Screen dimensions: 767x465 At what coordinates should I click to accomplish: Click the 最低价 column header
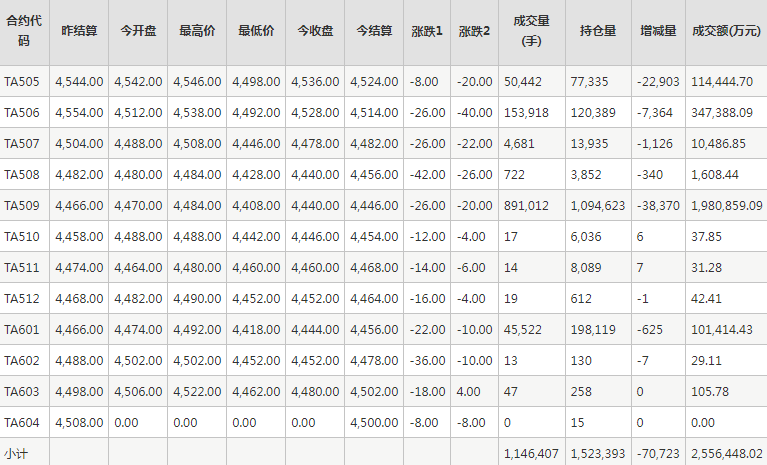(256, 31)
